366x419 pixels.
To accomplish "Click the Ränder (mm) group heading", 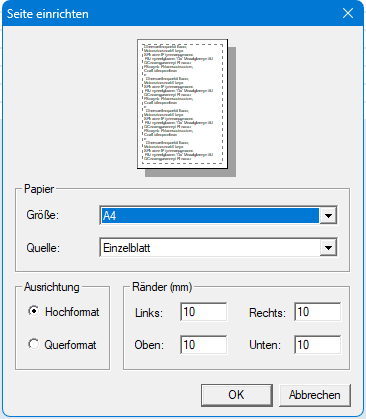I will [x=162, y=287].
